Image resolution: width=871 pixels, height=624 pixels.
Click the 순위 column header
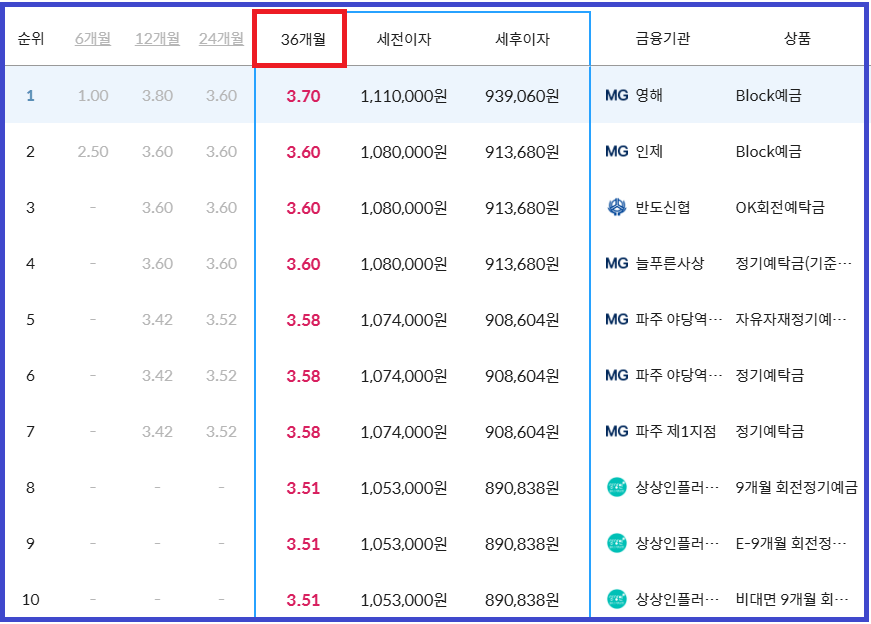(31, 39)
